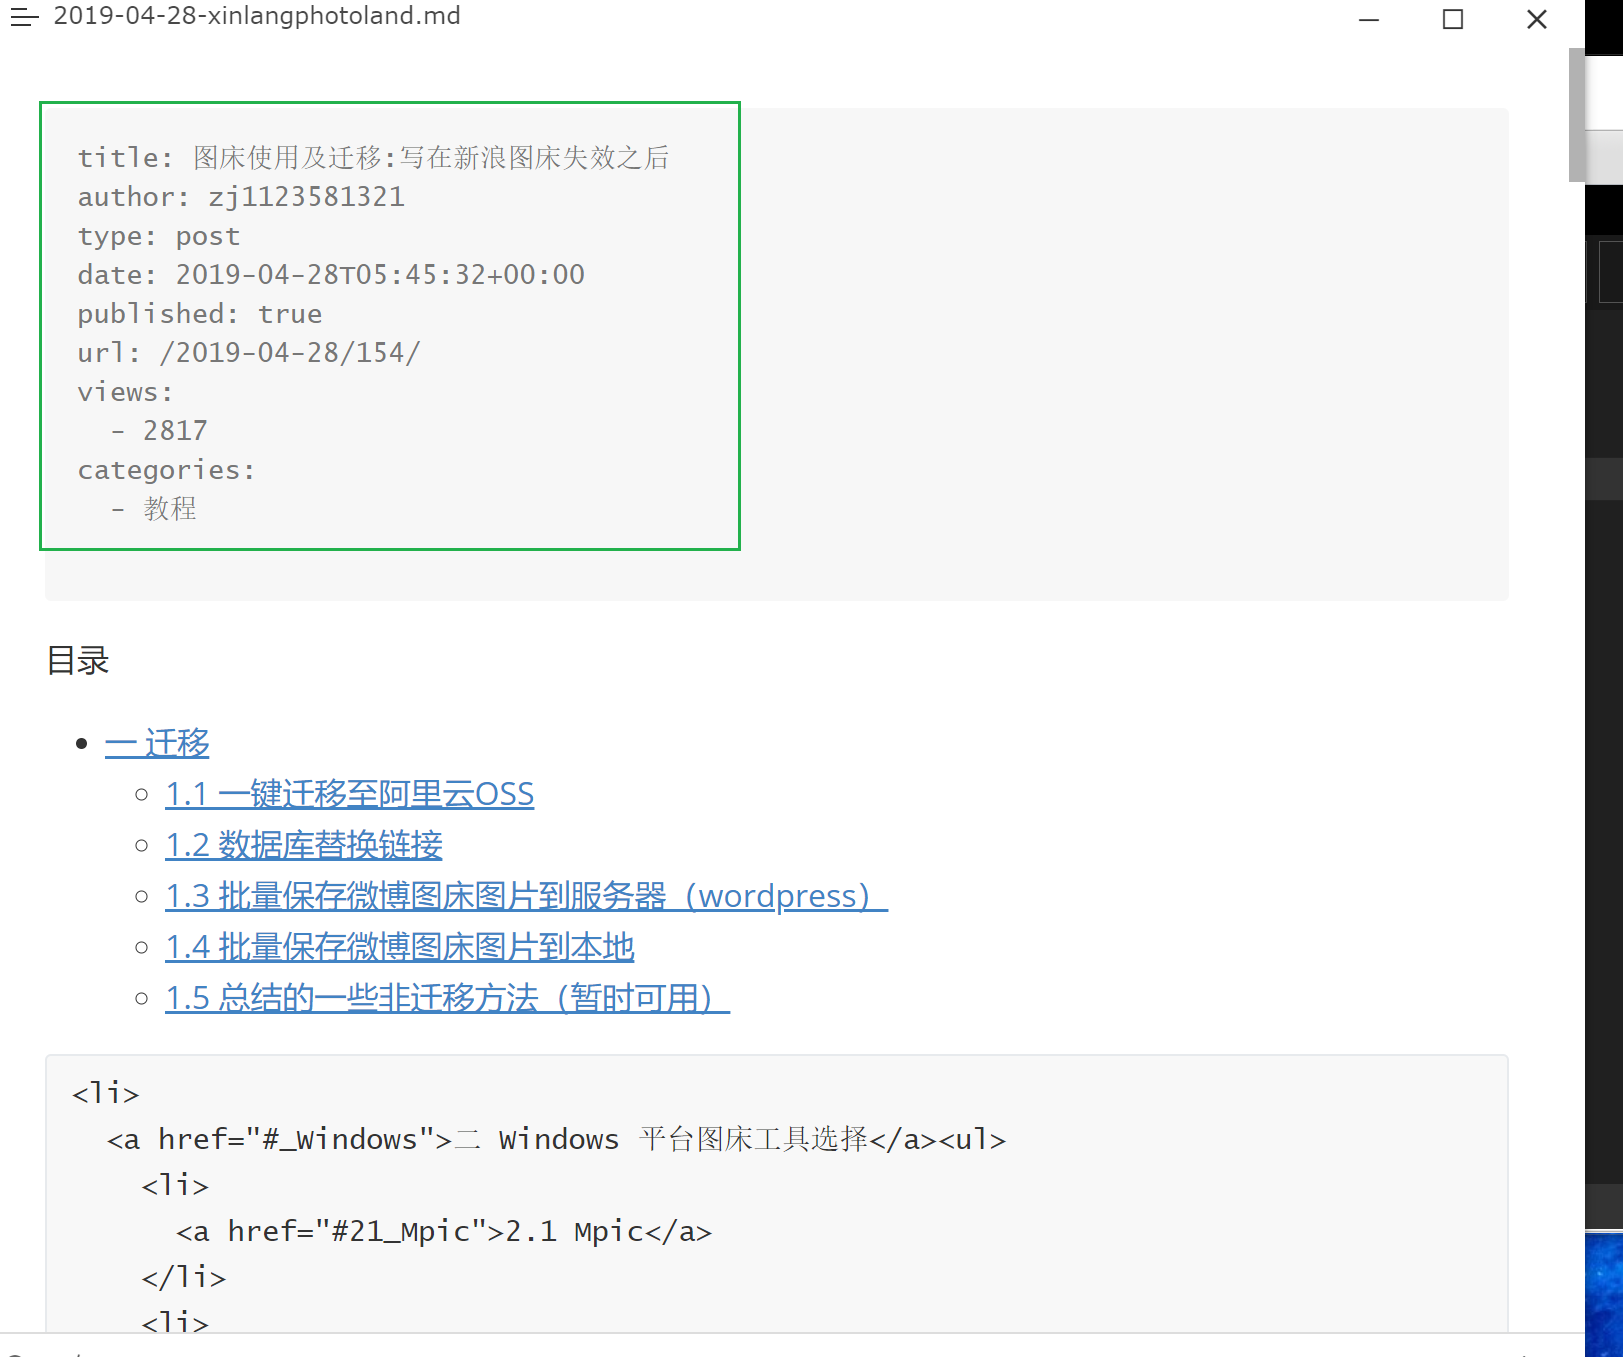The width and height of the screenshot is (1623, 1357).
Task: Click the views value 2817
Action: pyautogui.click(x=175, y=431)
